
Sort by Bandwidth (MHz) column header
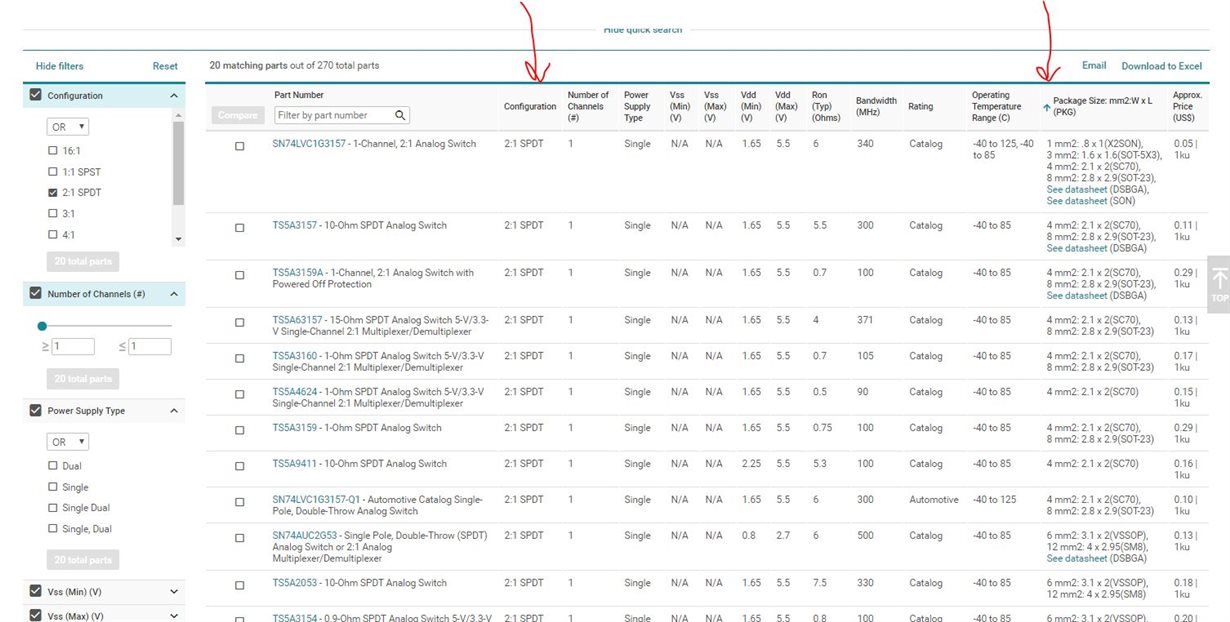pos(876,106)
